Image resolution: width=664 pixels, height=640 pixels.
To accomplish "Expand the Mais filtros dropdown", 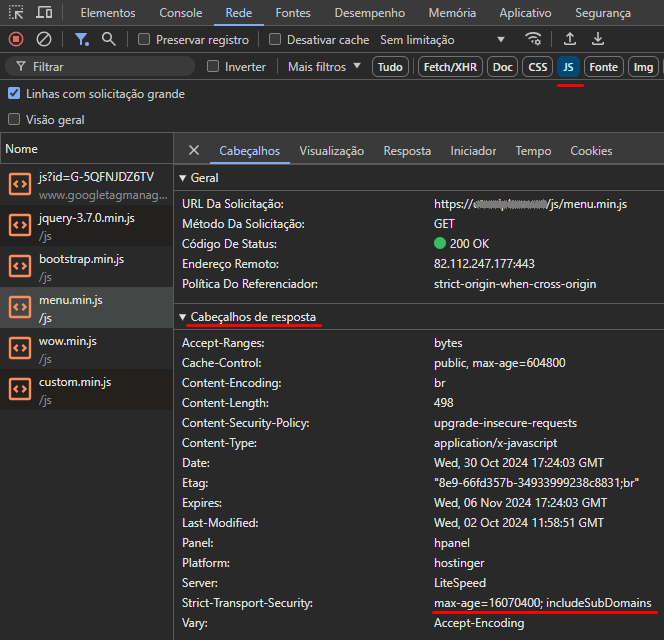I will click(324, 67).
